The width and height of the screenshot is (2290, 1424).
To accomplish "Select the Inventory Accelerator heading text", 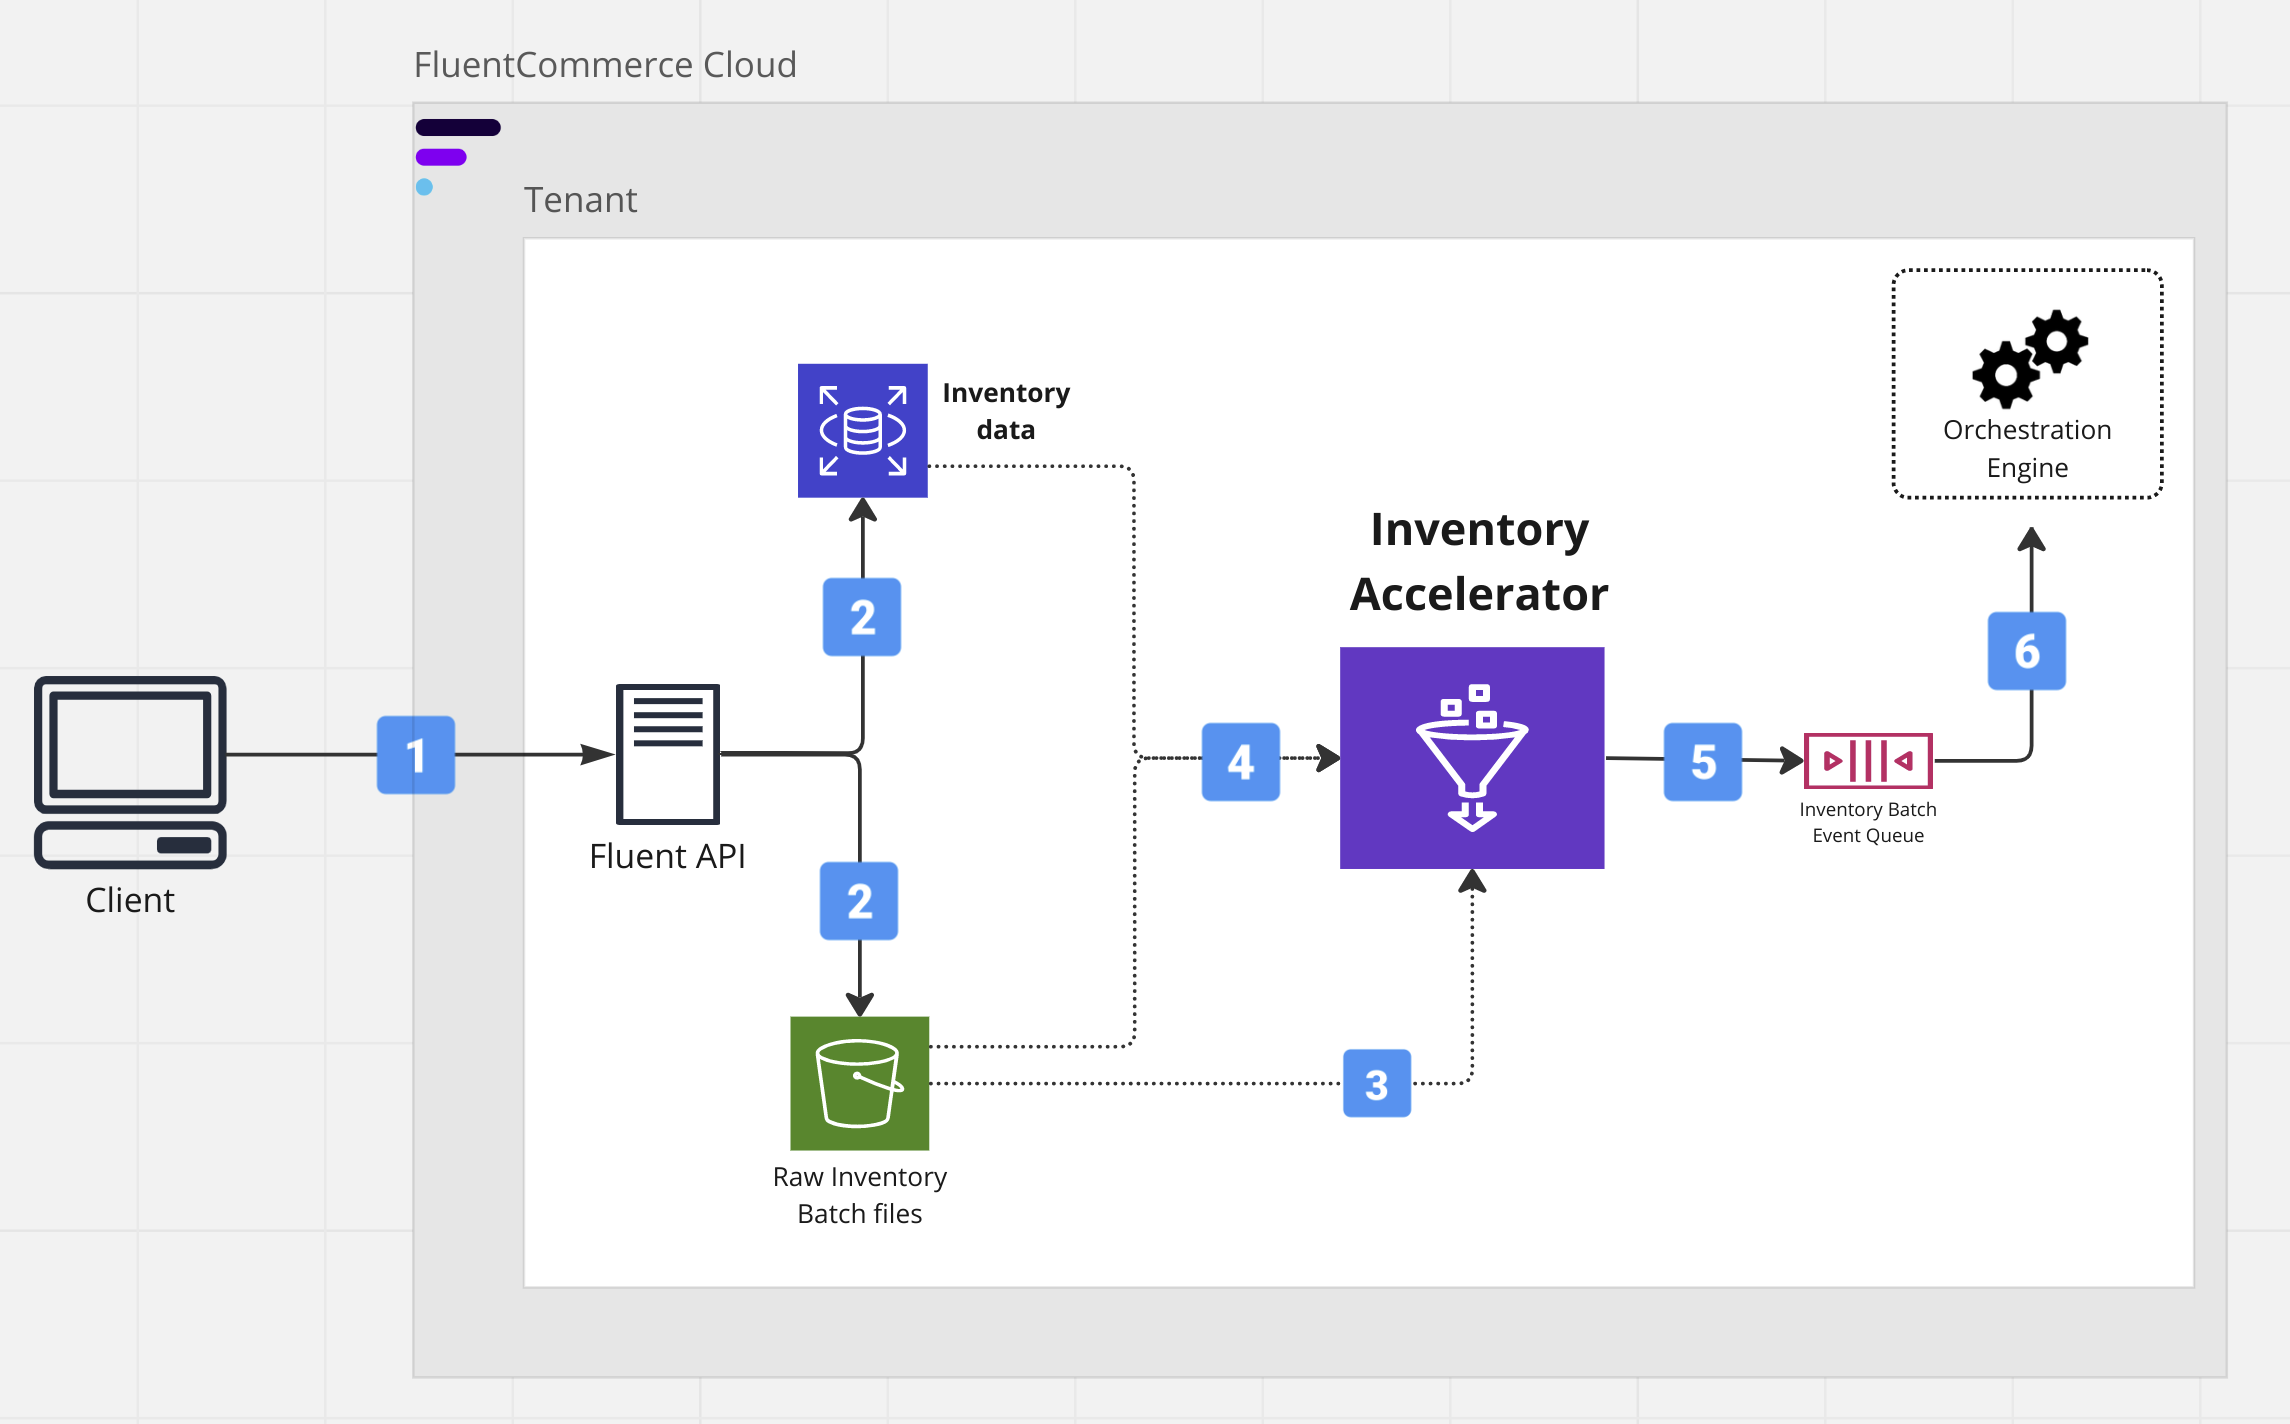I will 1478,561.
